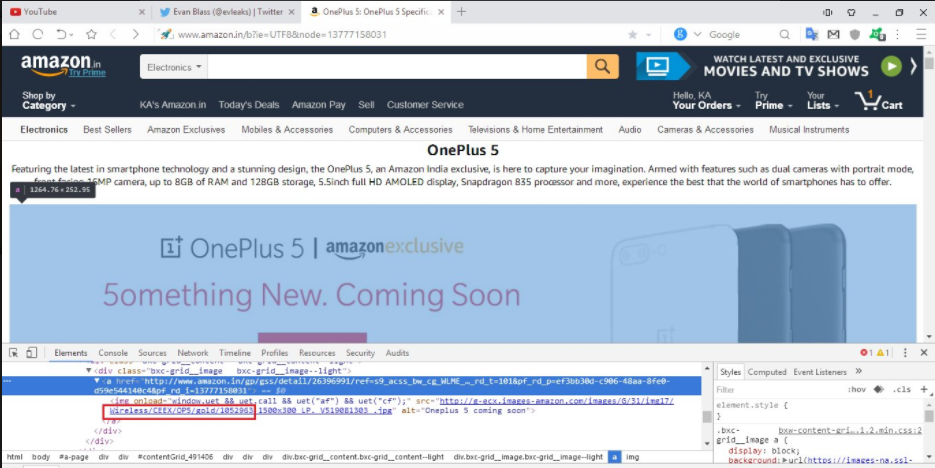Open the Try Prime dropdown

tap(773, 100)
